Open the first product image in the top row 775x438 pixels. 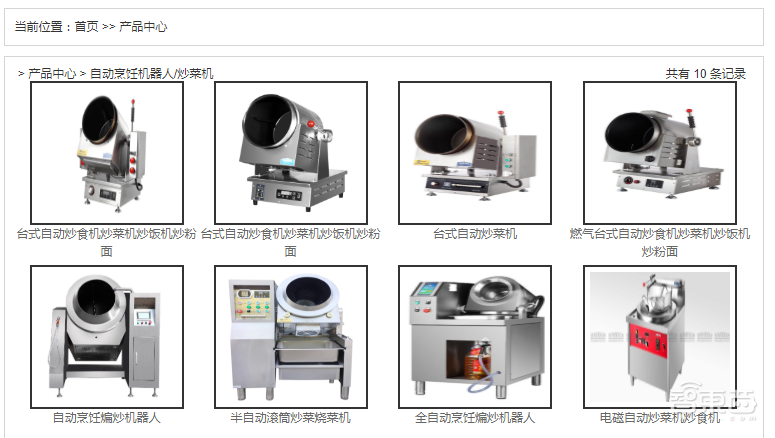[x=107, y=153]
